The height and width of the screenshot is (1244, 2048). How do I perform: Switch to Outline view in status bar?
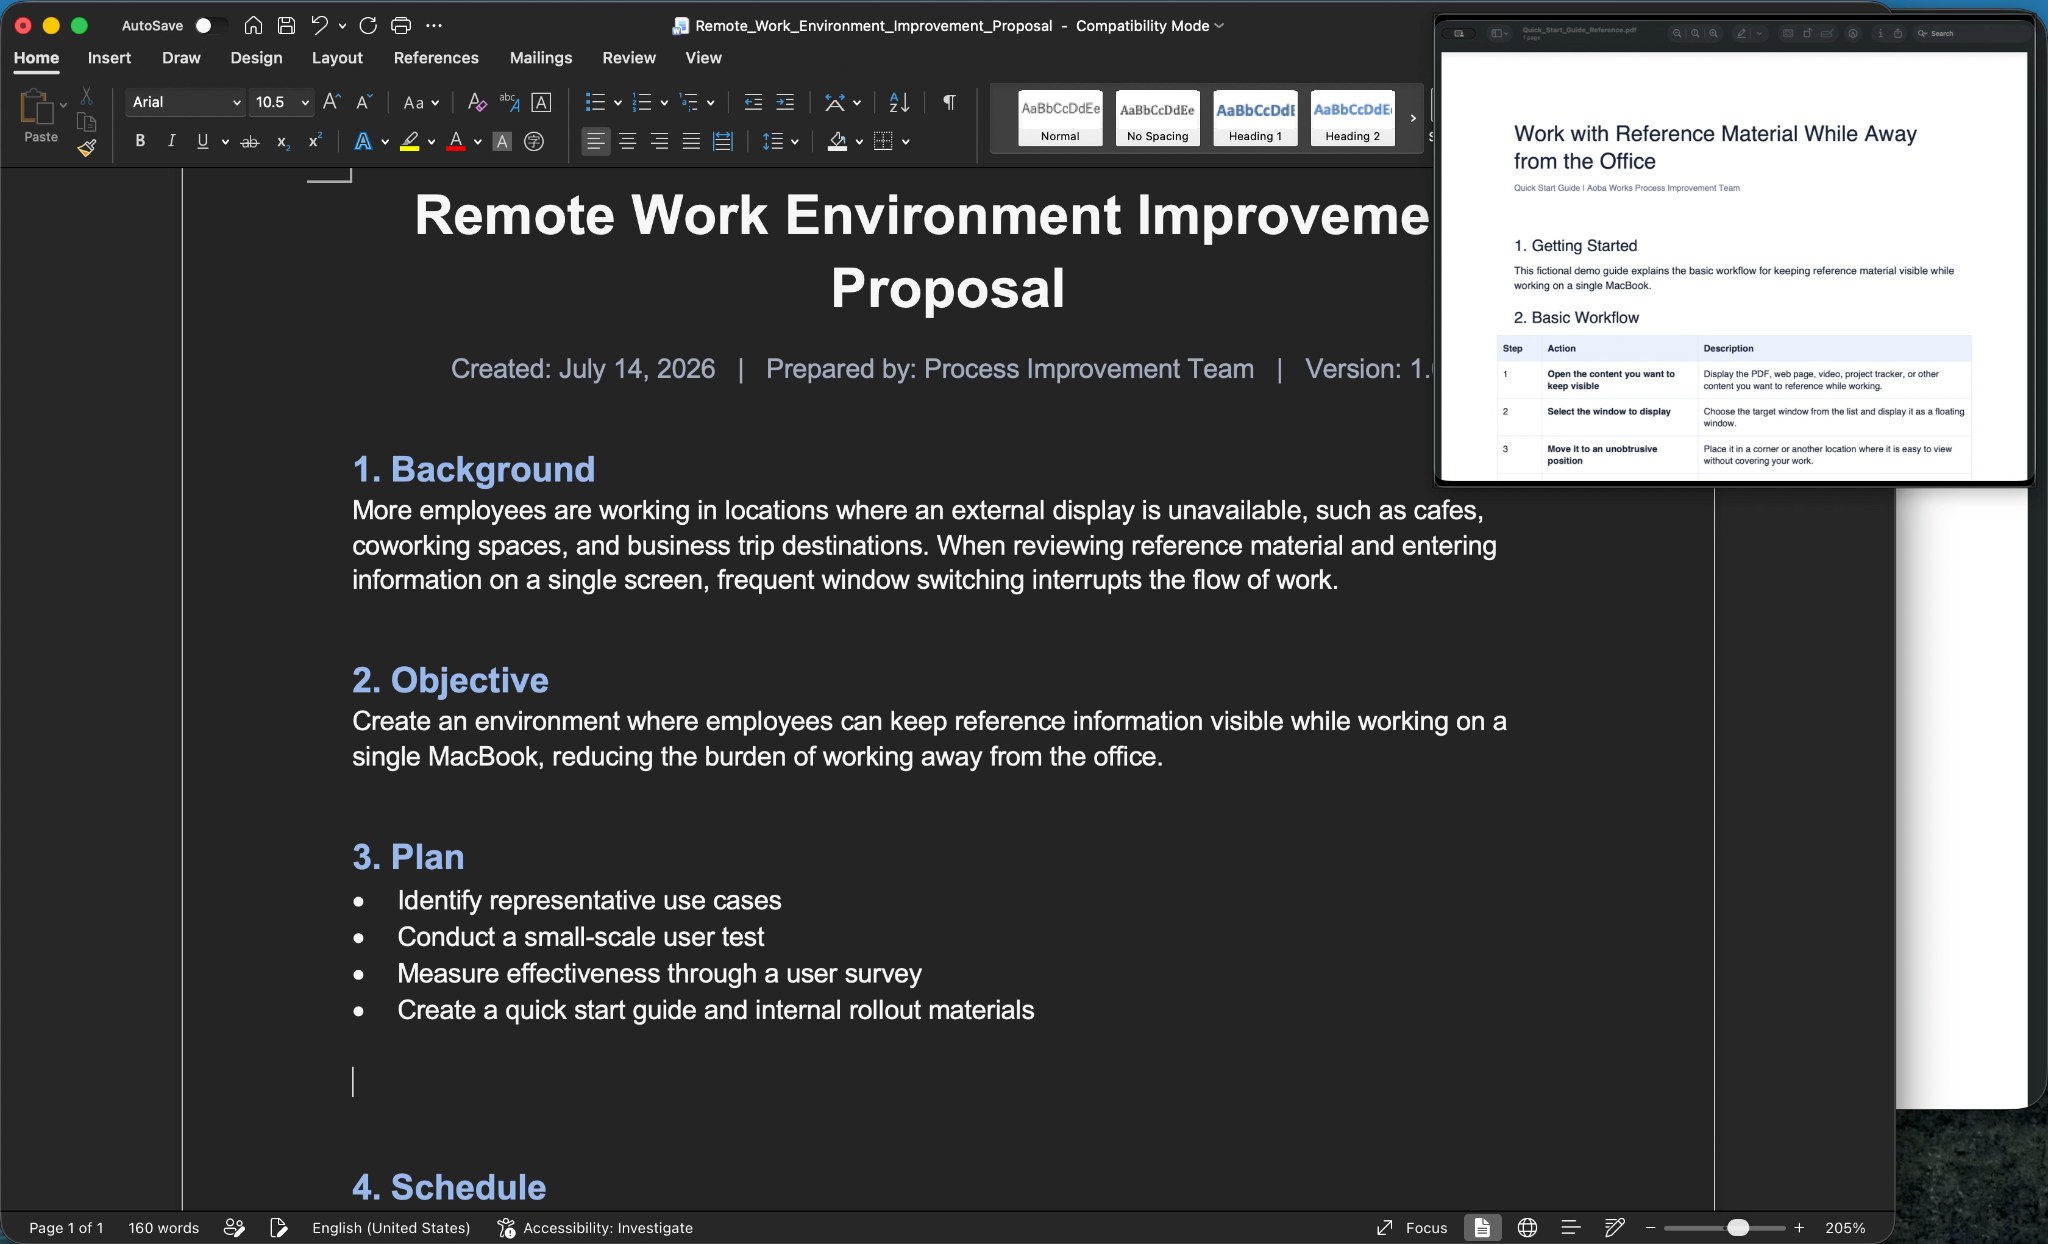(1571, 1227)
